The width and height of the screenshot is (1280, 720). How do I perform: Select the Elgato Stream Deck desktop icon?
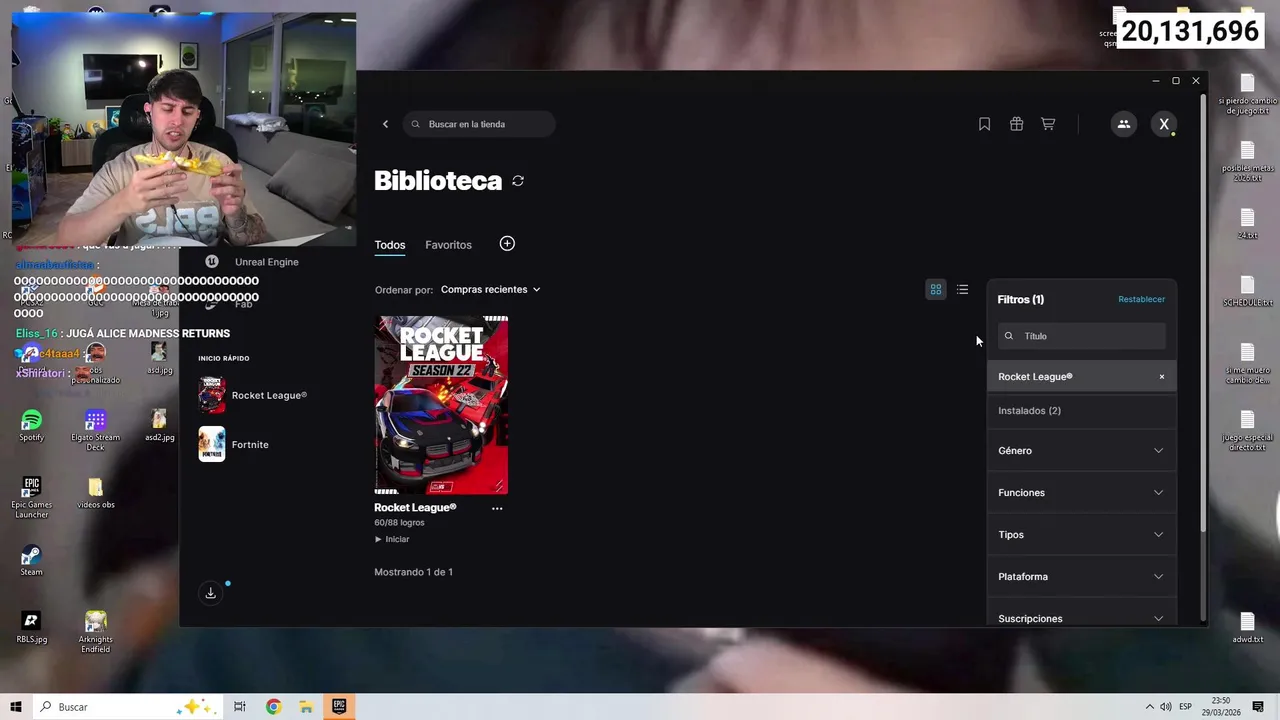pyautogui.click(x=95, y=431)
